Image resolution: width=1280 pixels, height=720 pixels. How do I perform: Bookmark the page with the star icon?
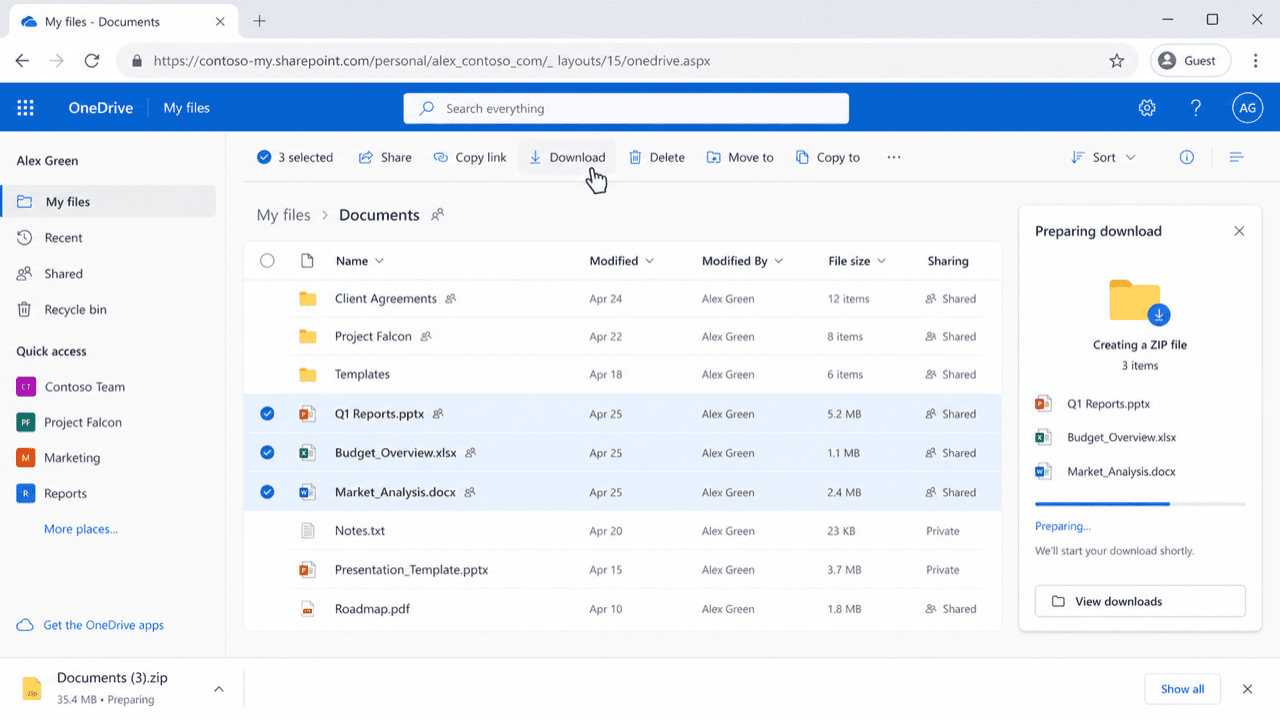pyautogui.click(x=1117, y=61)
